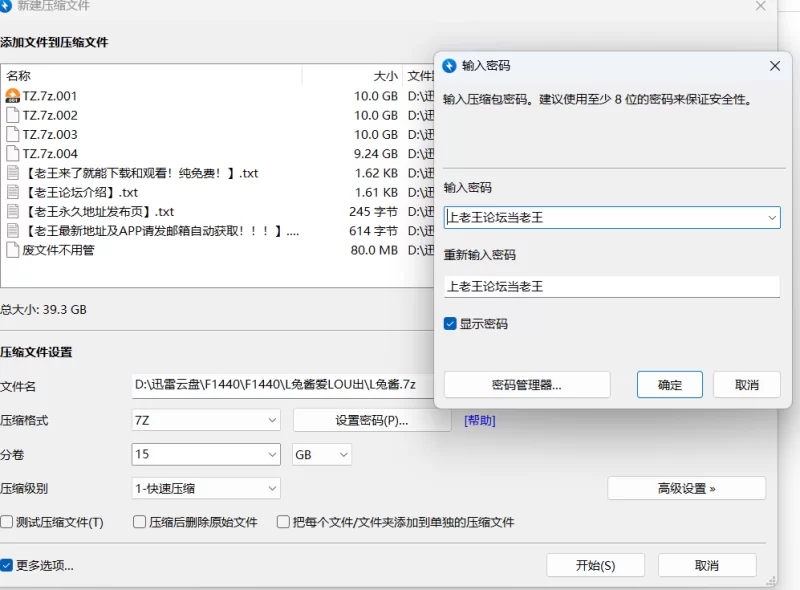Expand the 压缩级别 dropdown
This screenshot has width=800, height=590.
tap(206, 488)
